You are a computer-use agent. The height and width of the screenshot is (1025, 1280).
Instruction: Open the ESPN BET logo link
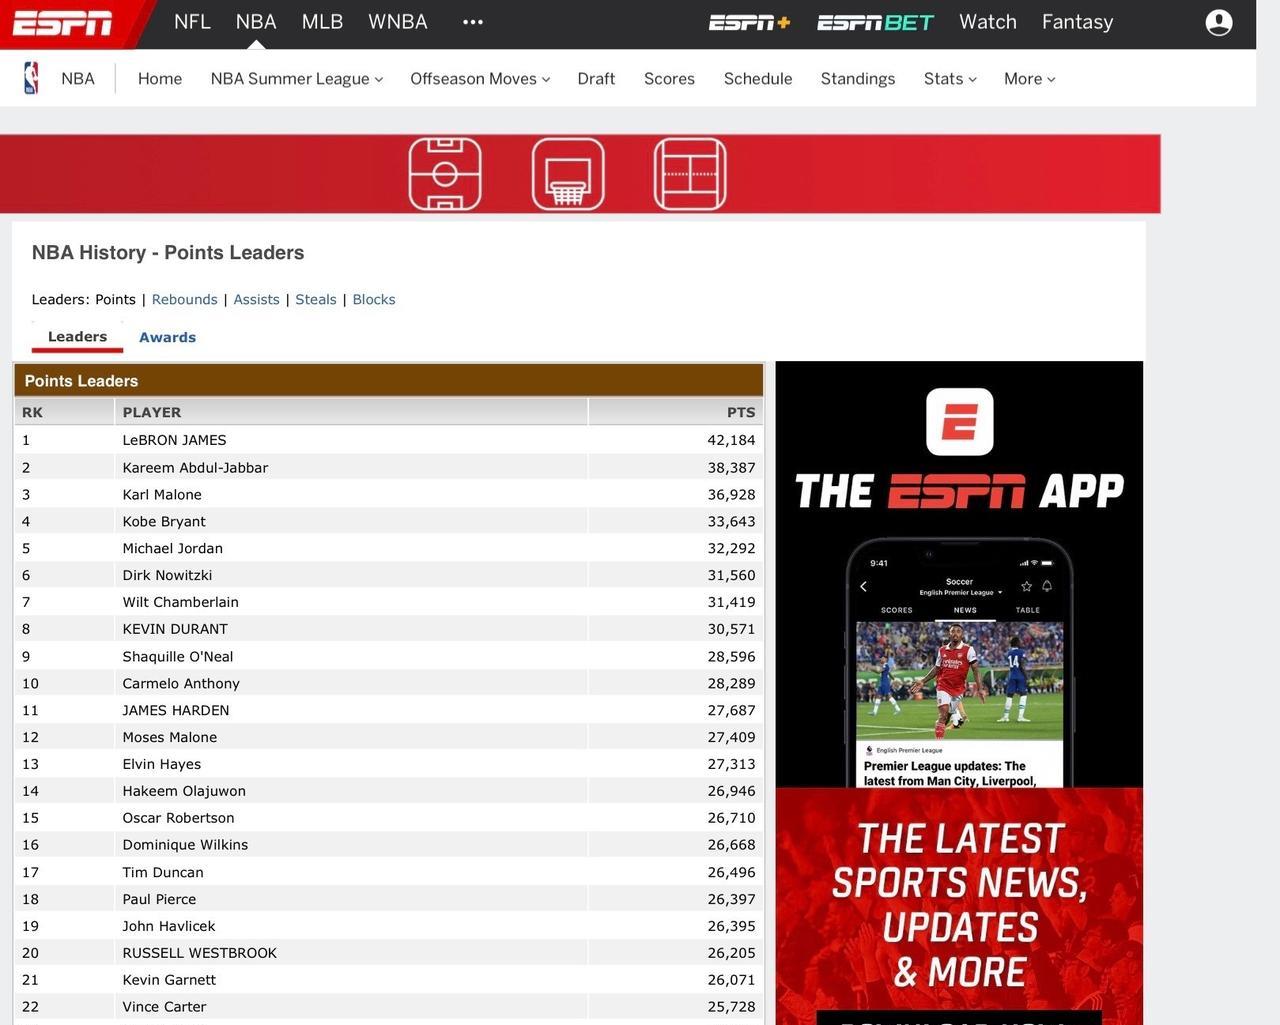click(875, 22)
